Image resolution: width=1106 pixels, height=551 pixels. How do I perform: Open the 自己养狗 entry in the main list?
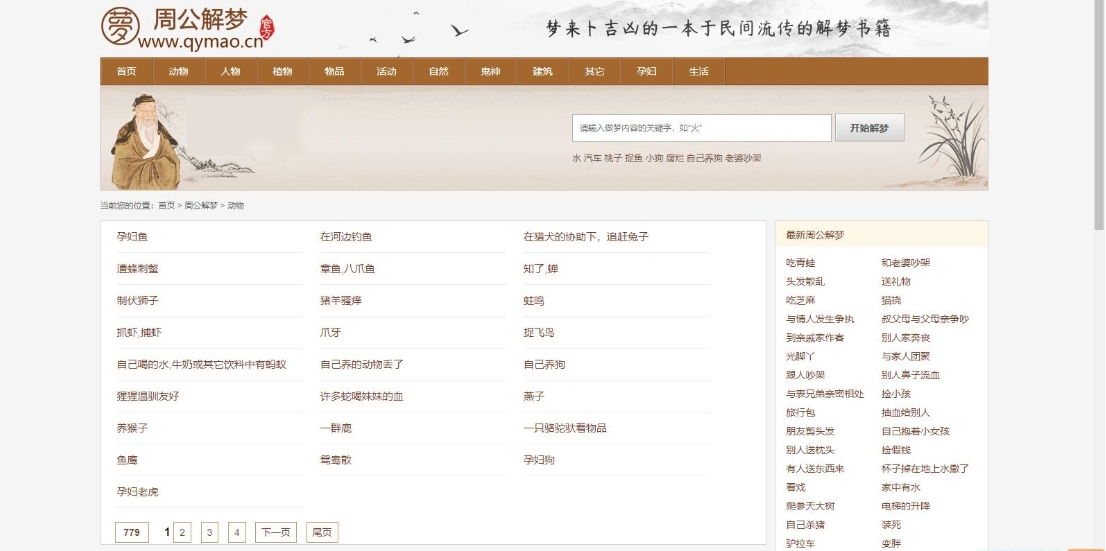(544, 365)
